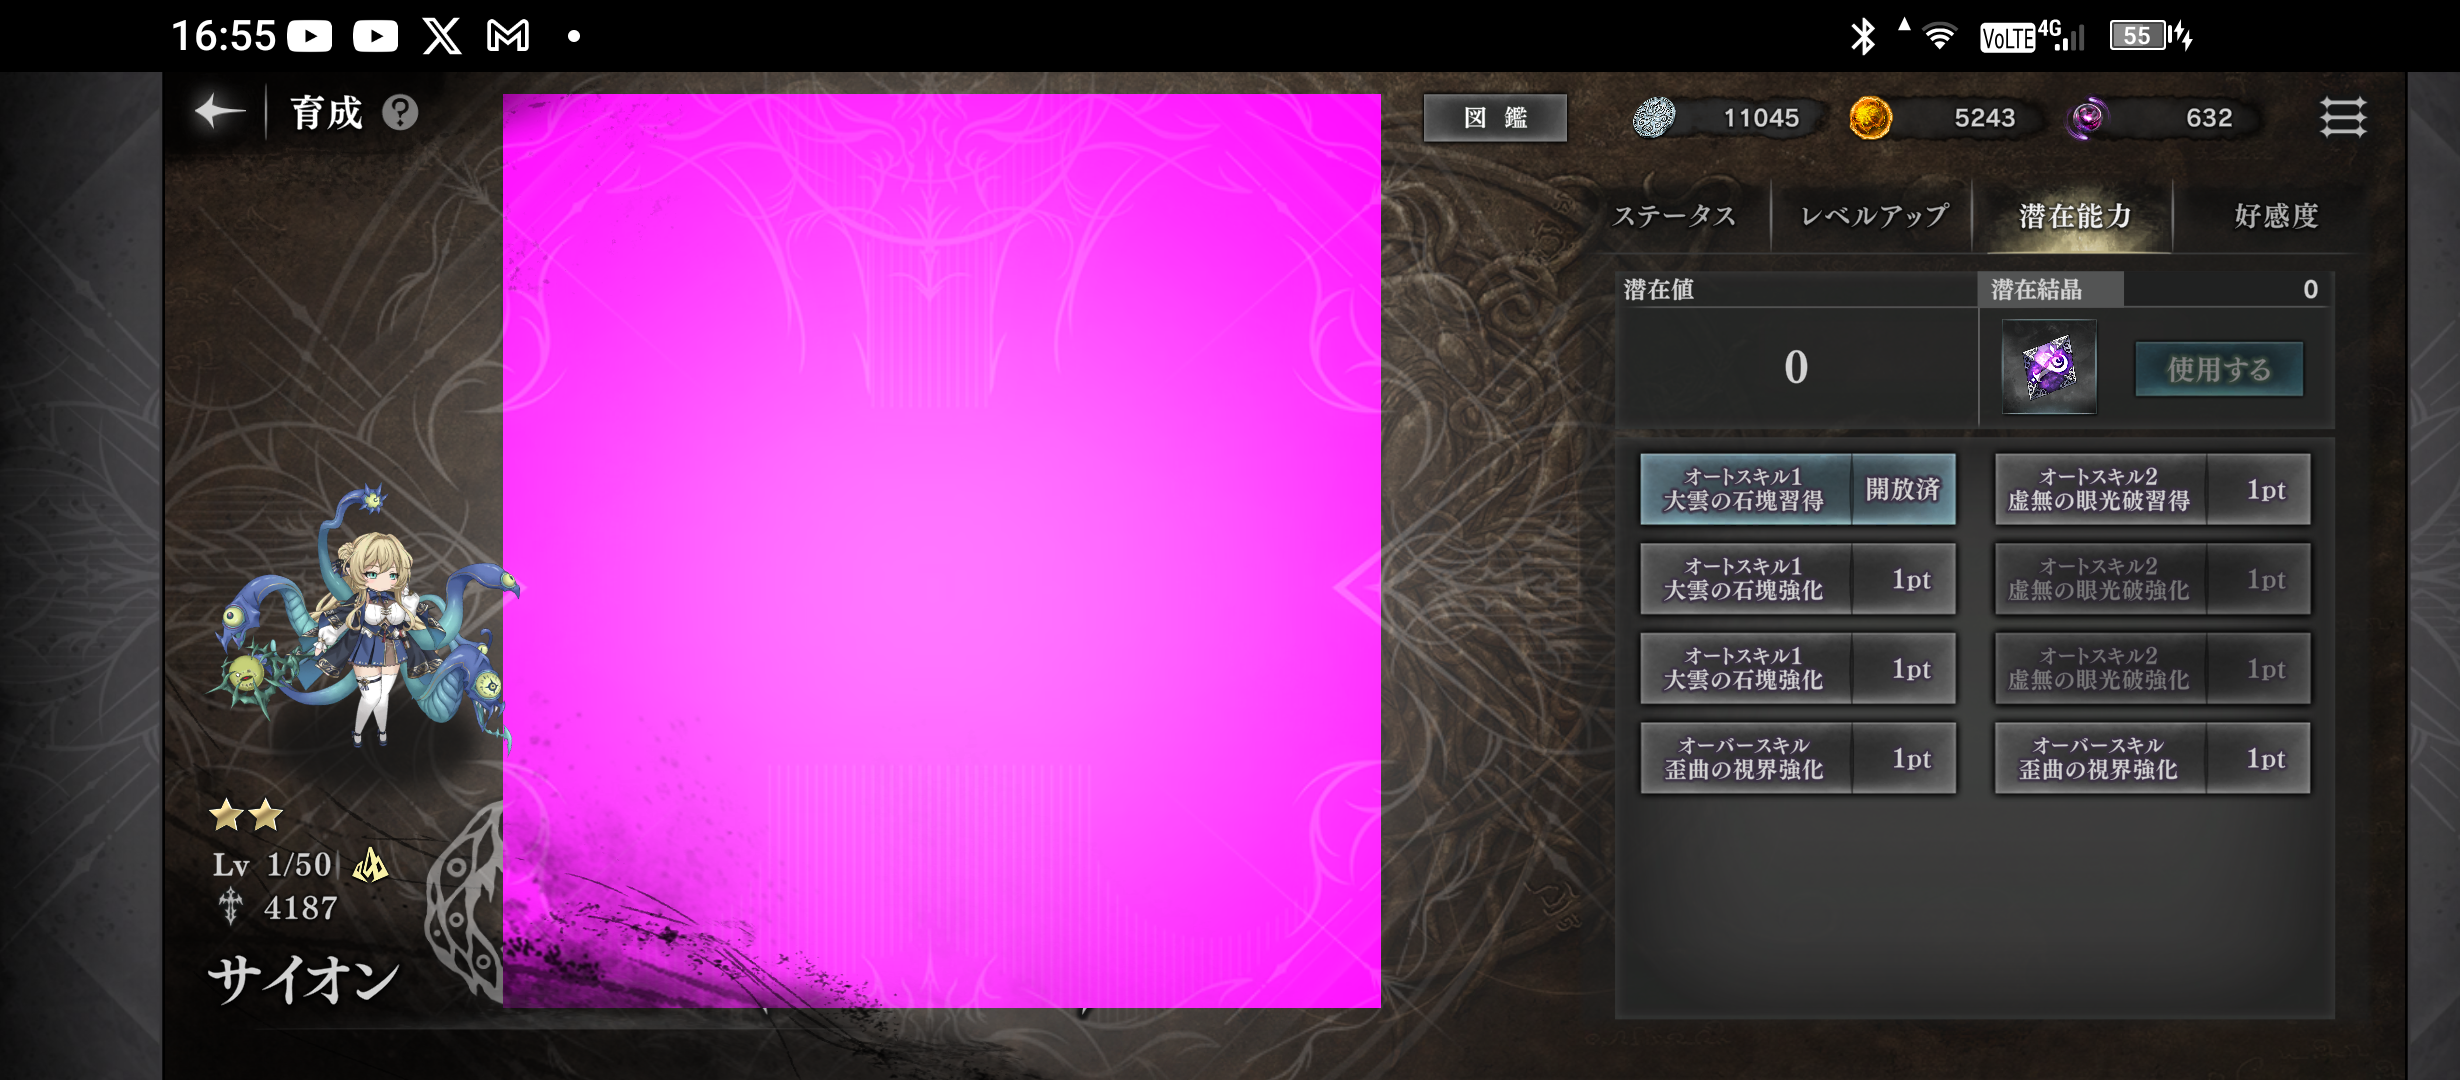Open the 好感度 tab
Viewport: 2460px width, 1080px height.
[x=2276, y=216]
